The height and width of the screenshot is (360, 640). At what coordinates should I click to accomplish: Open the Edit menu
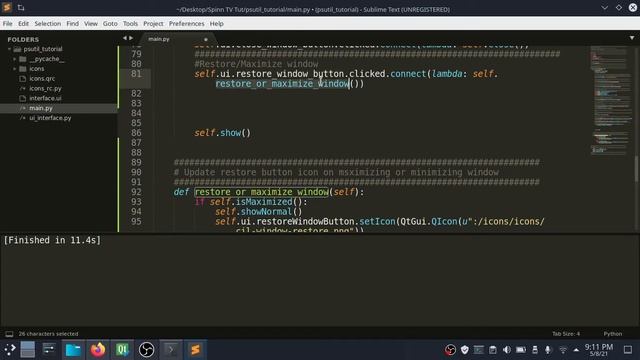tap(23, 24)
